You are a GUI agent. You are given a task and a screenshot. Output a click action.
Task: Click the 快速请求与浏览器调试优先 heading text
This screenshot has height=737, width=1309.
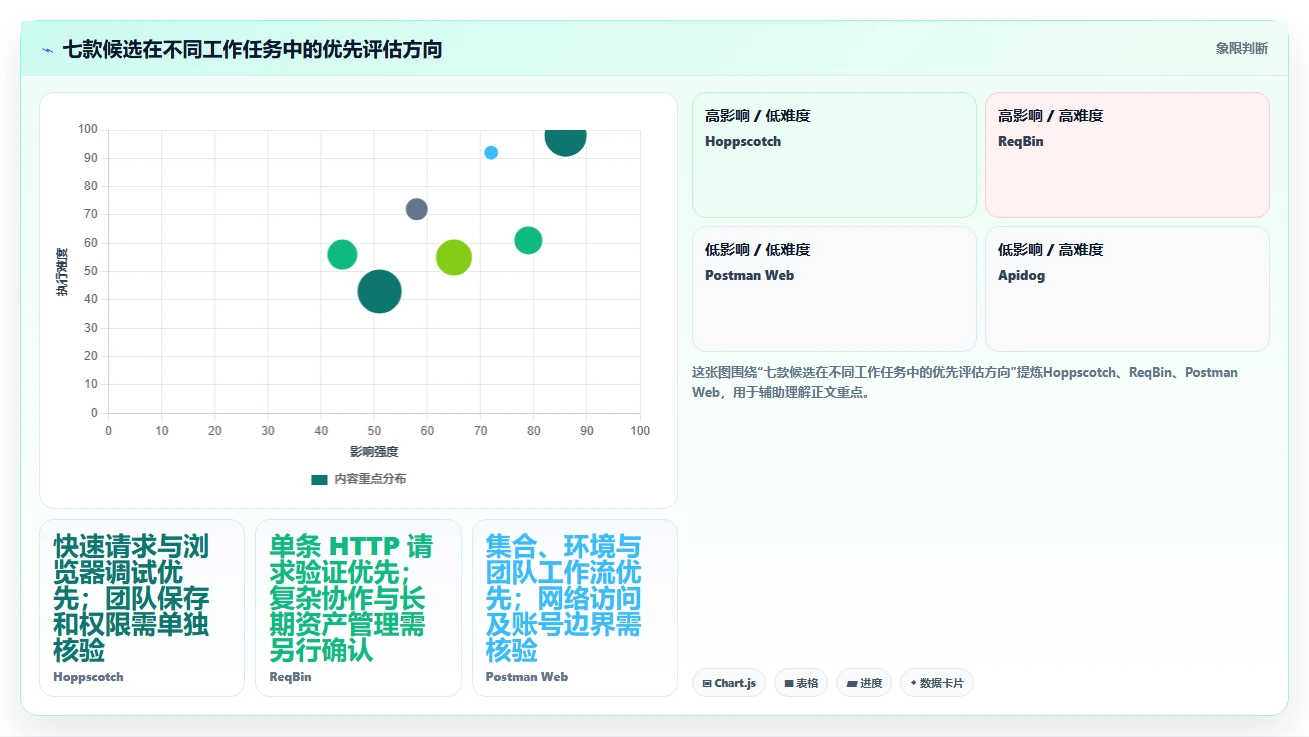(x=131, y=598)
